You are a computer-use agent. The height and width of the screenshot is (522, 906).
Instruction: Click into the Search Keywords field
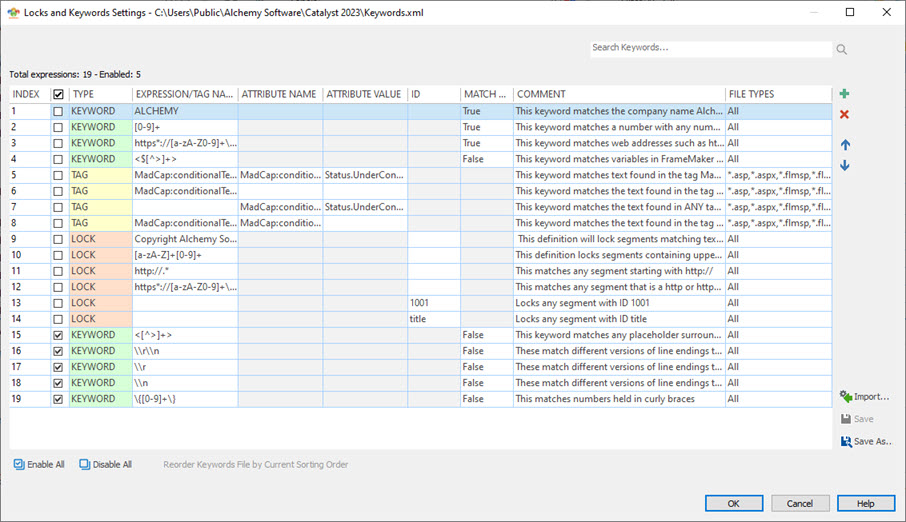tap(709, 48)
